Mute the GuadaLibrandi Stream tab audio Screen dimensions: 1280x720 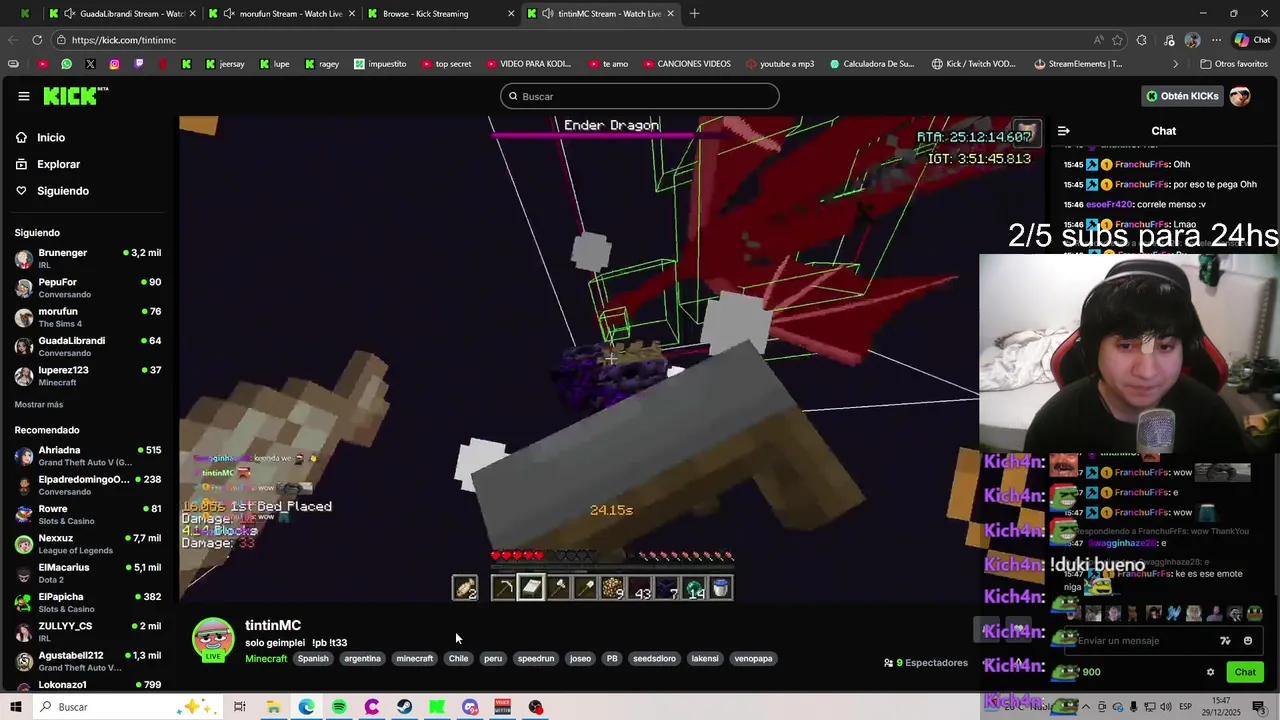(68, 14)
